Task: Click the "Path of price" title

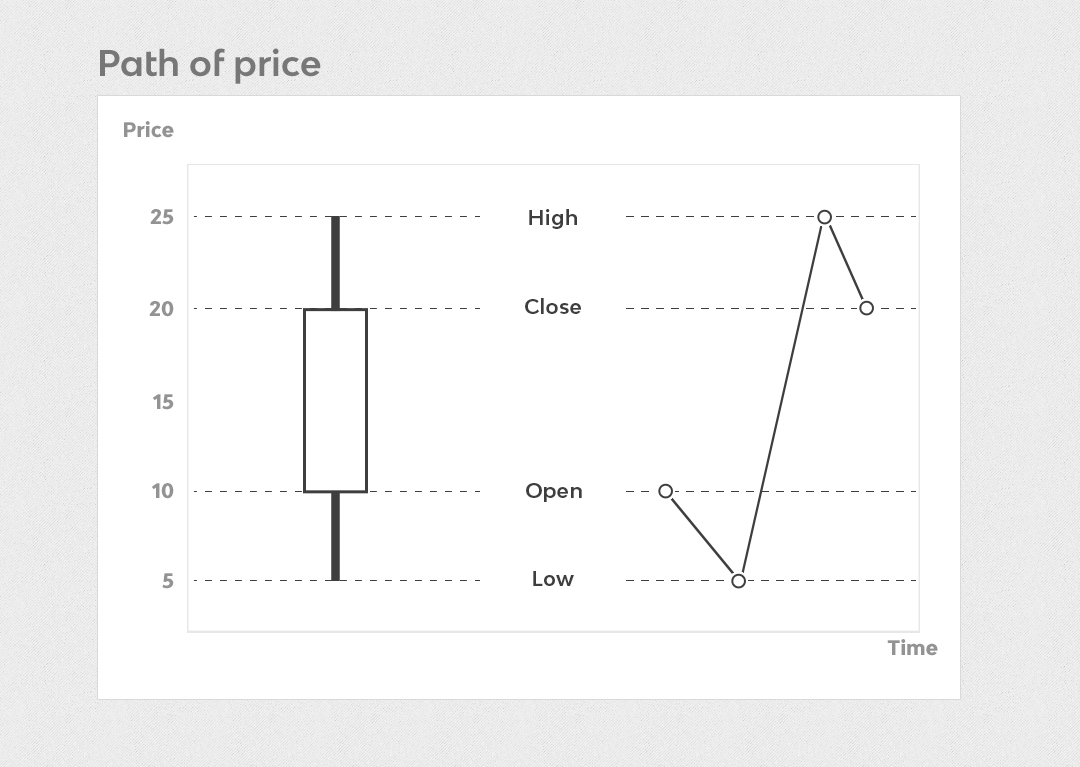Action: 209,65
